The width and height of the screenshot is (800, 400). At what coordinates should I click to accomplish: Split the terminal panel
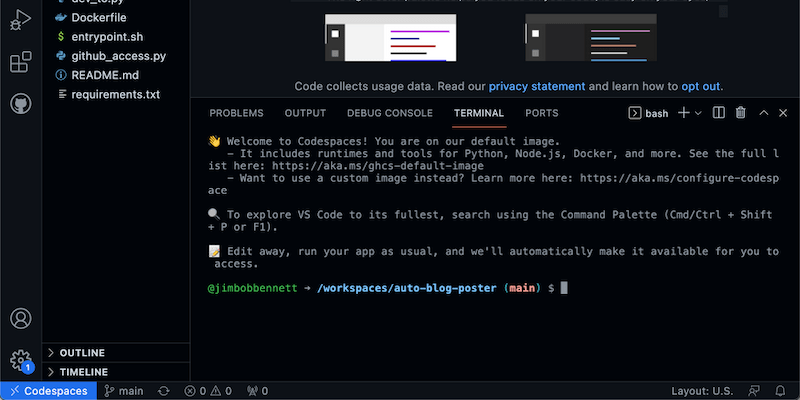click(718, 113)
